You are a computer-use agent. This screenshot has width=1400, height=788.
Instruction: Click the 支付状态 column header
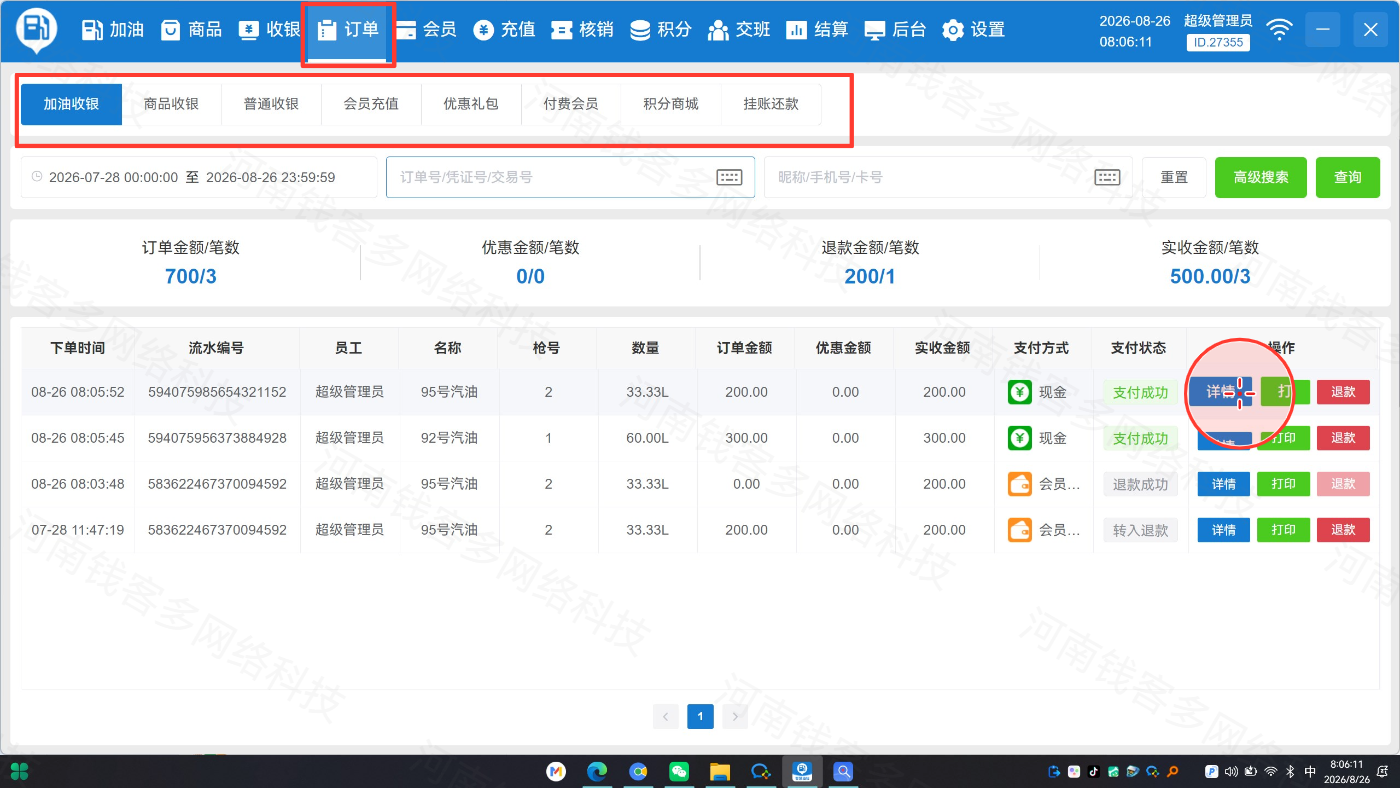[x=1139, y=348]
